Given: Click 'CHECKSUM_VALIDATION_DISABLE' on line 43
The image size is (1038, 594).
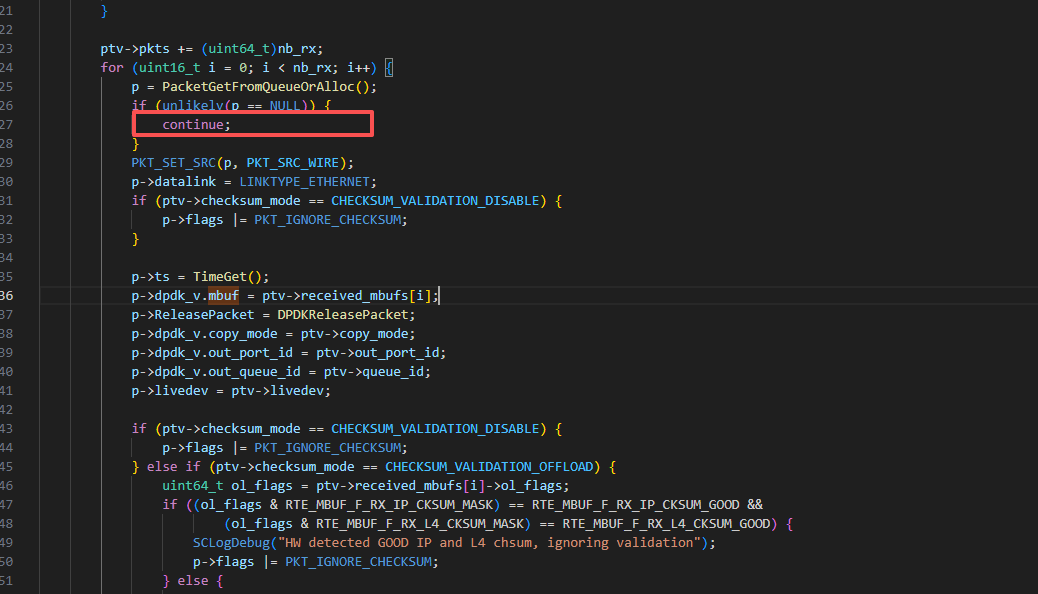Looking at the screenshot, I should coord(436,428).
